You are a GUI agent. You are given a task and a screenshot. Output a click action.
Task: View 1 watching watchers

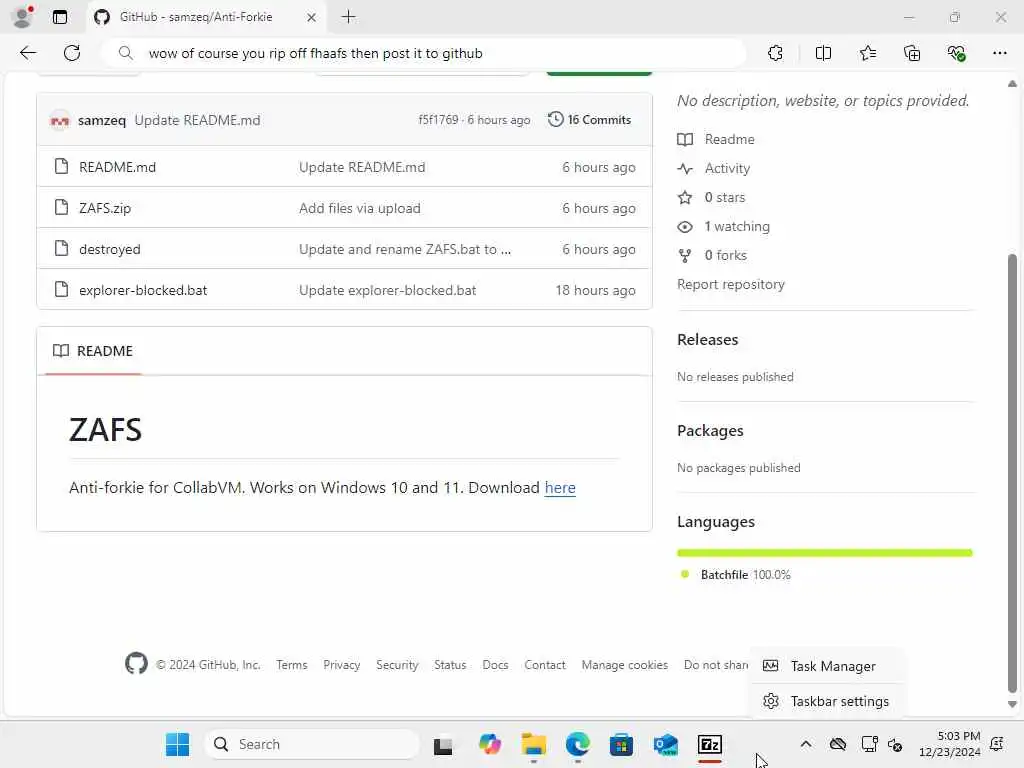pyautogui.click(x=724, y=227)
